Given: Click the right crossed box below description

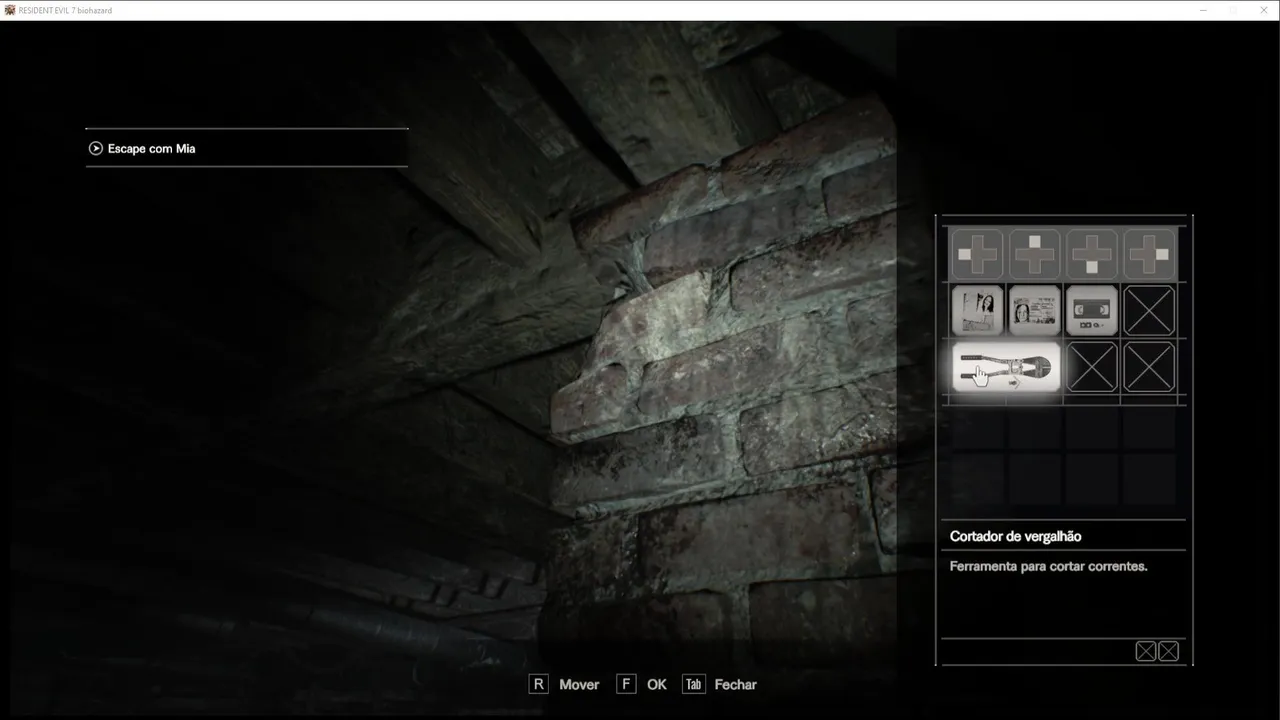Looking at the screenshot, I should click(1168, 652).
